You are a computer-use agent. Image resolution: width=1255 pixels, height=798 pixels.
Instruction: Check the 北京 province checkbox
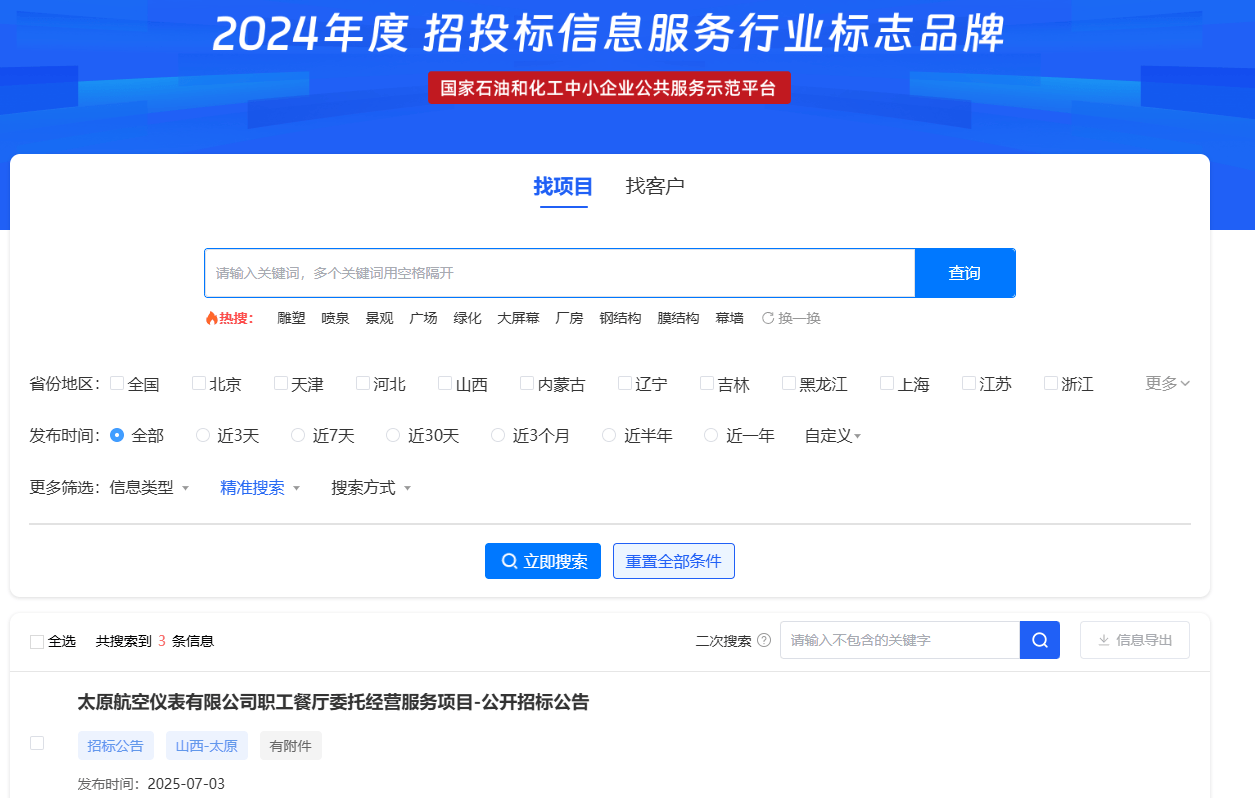click(198, 382)
